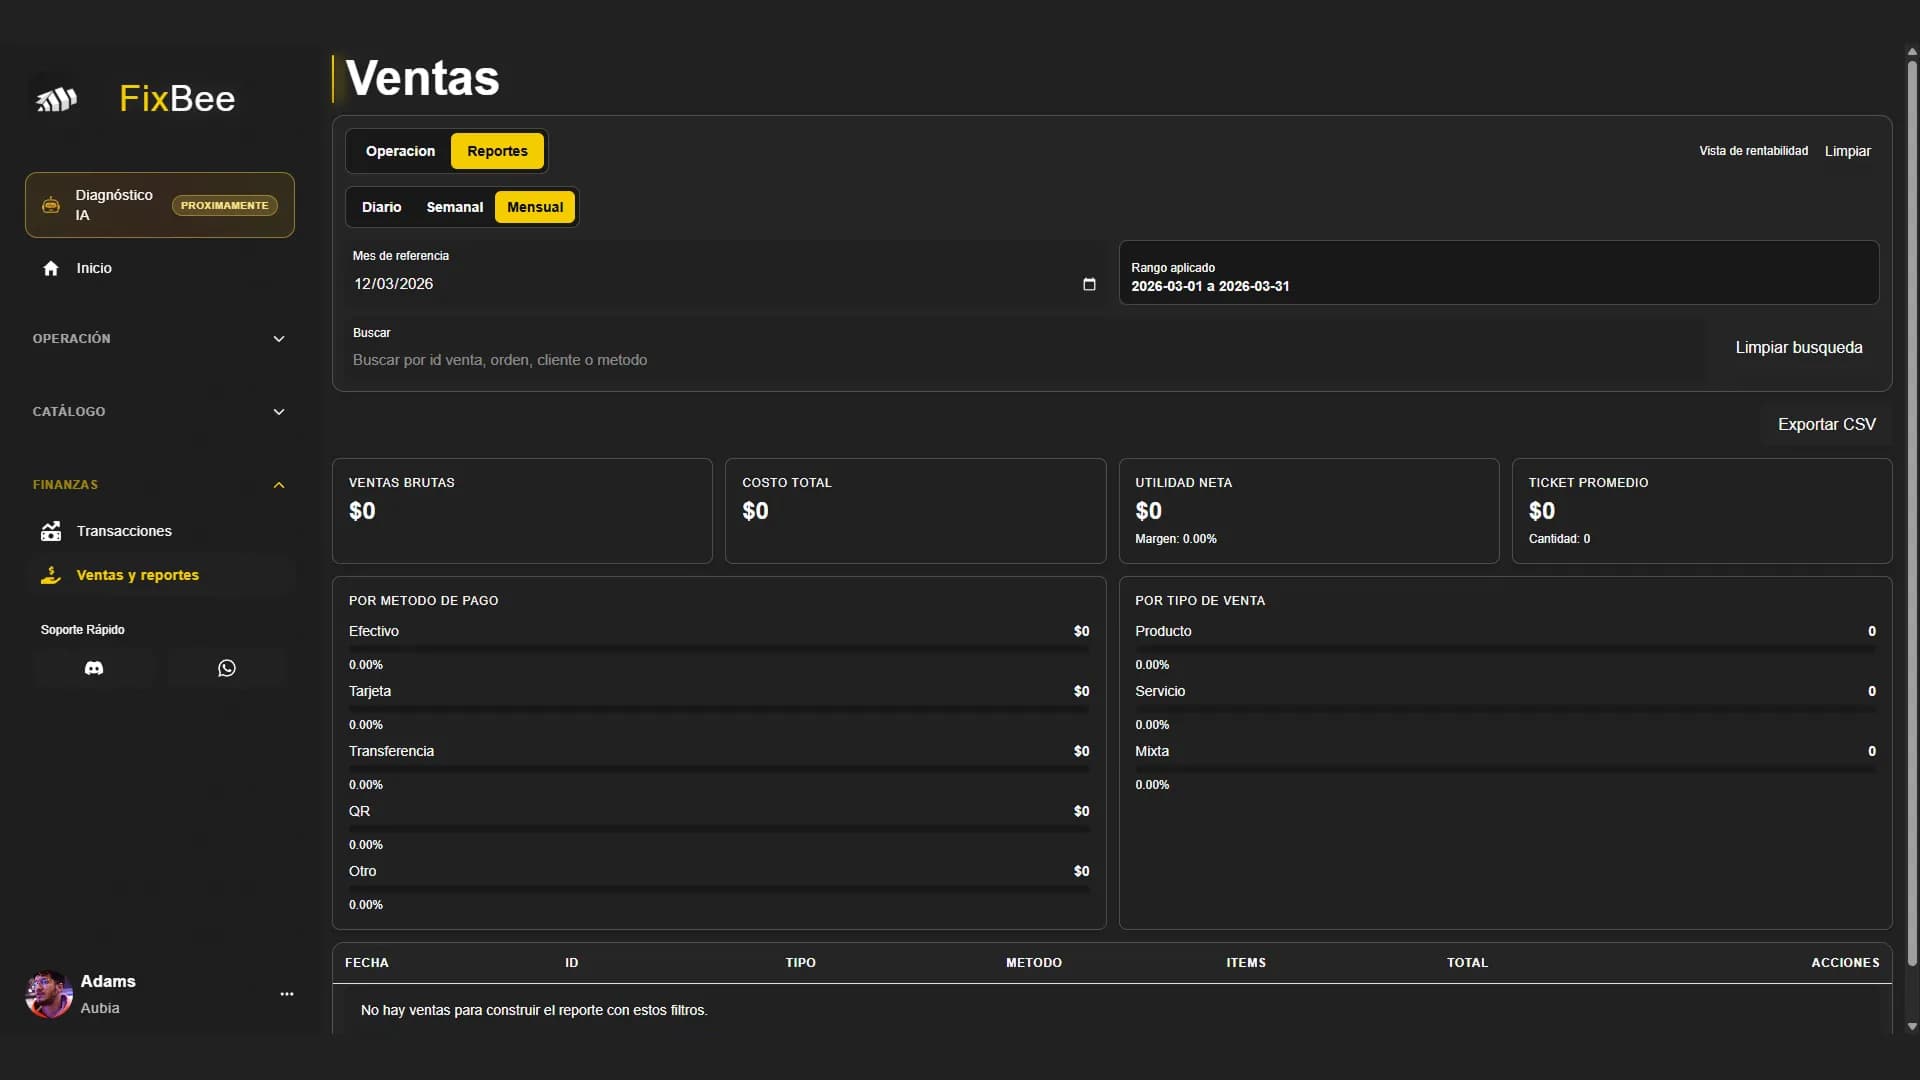This screenshot has height=1080, width=1920.
Task: Open the calendar picker for Mes de referencia
Action: click(x=1089, y=284)
